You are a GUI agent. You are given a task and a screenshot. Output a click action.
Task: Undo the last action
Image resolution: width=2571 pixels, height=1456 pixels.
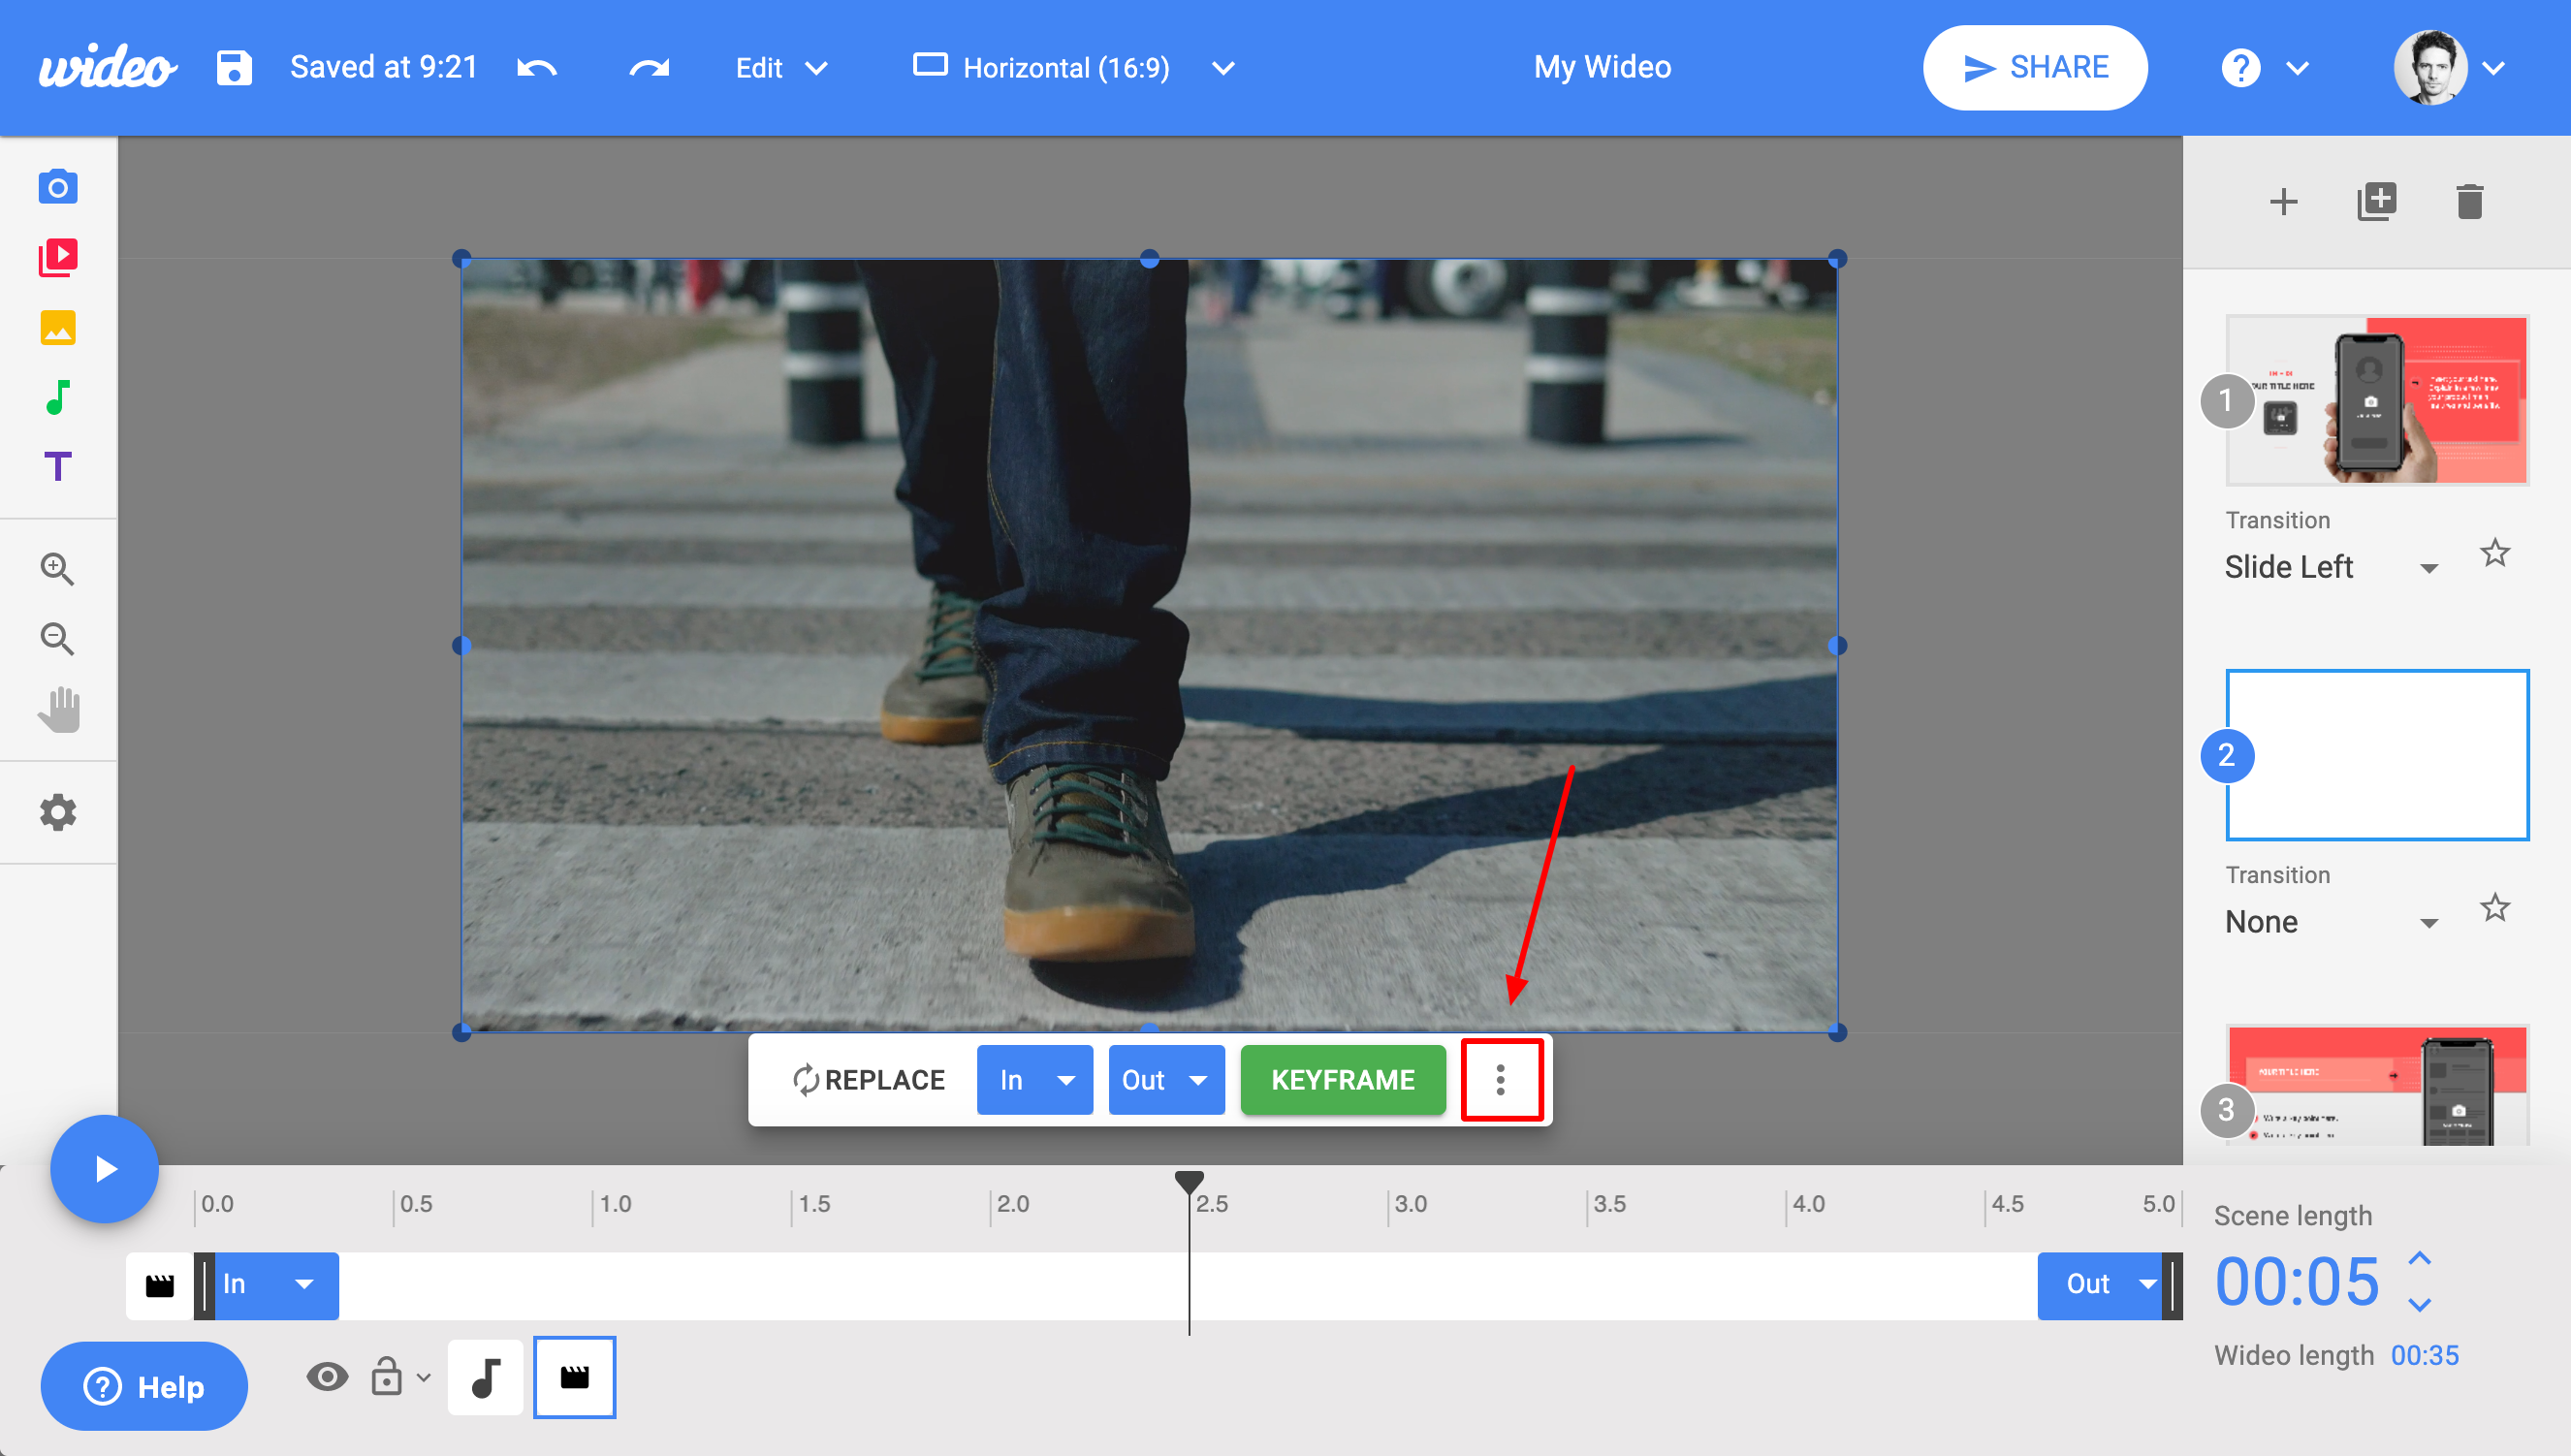pos(537,68)
